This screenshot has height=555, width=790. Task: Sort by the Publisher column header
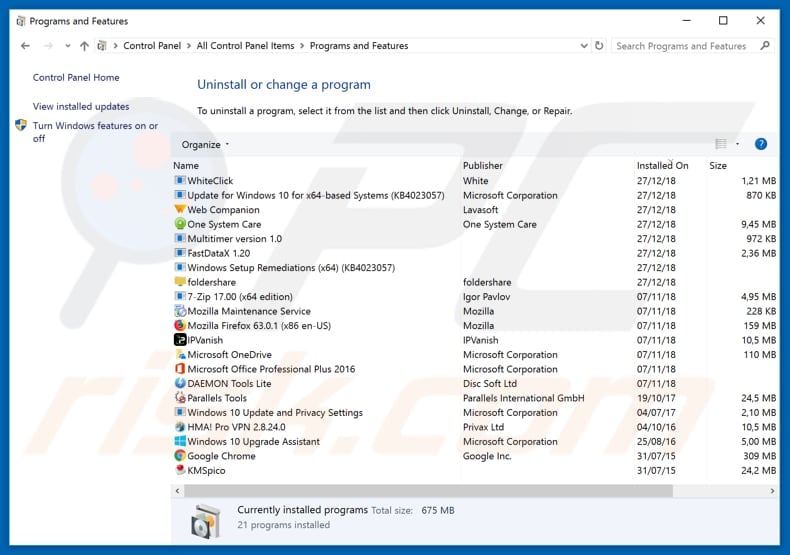tap(483, 165)
